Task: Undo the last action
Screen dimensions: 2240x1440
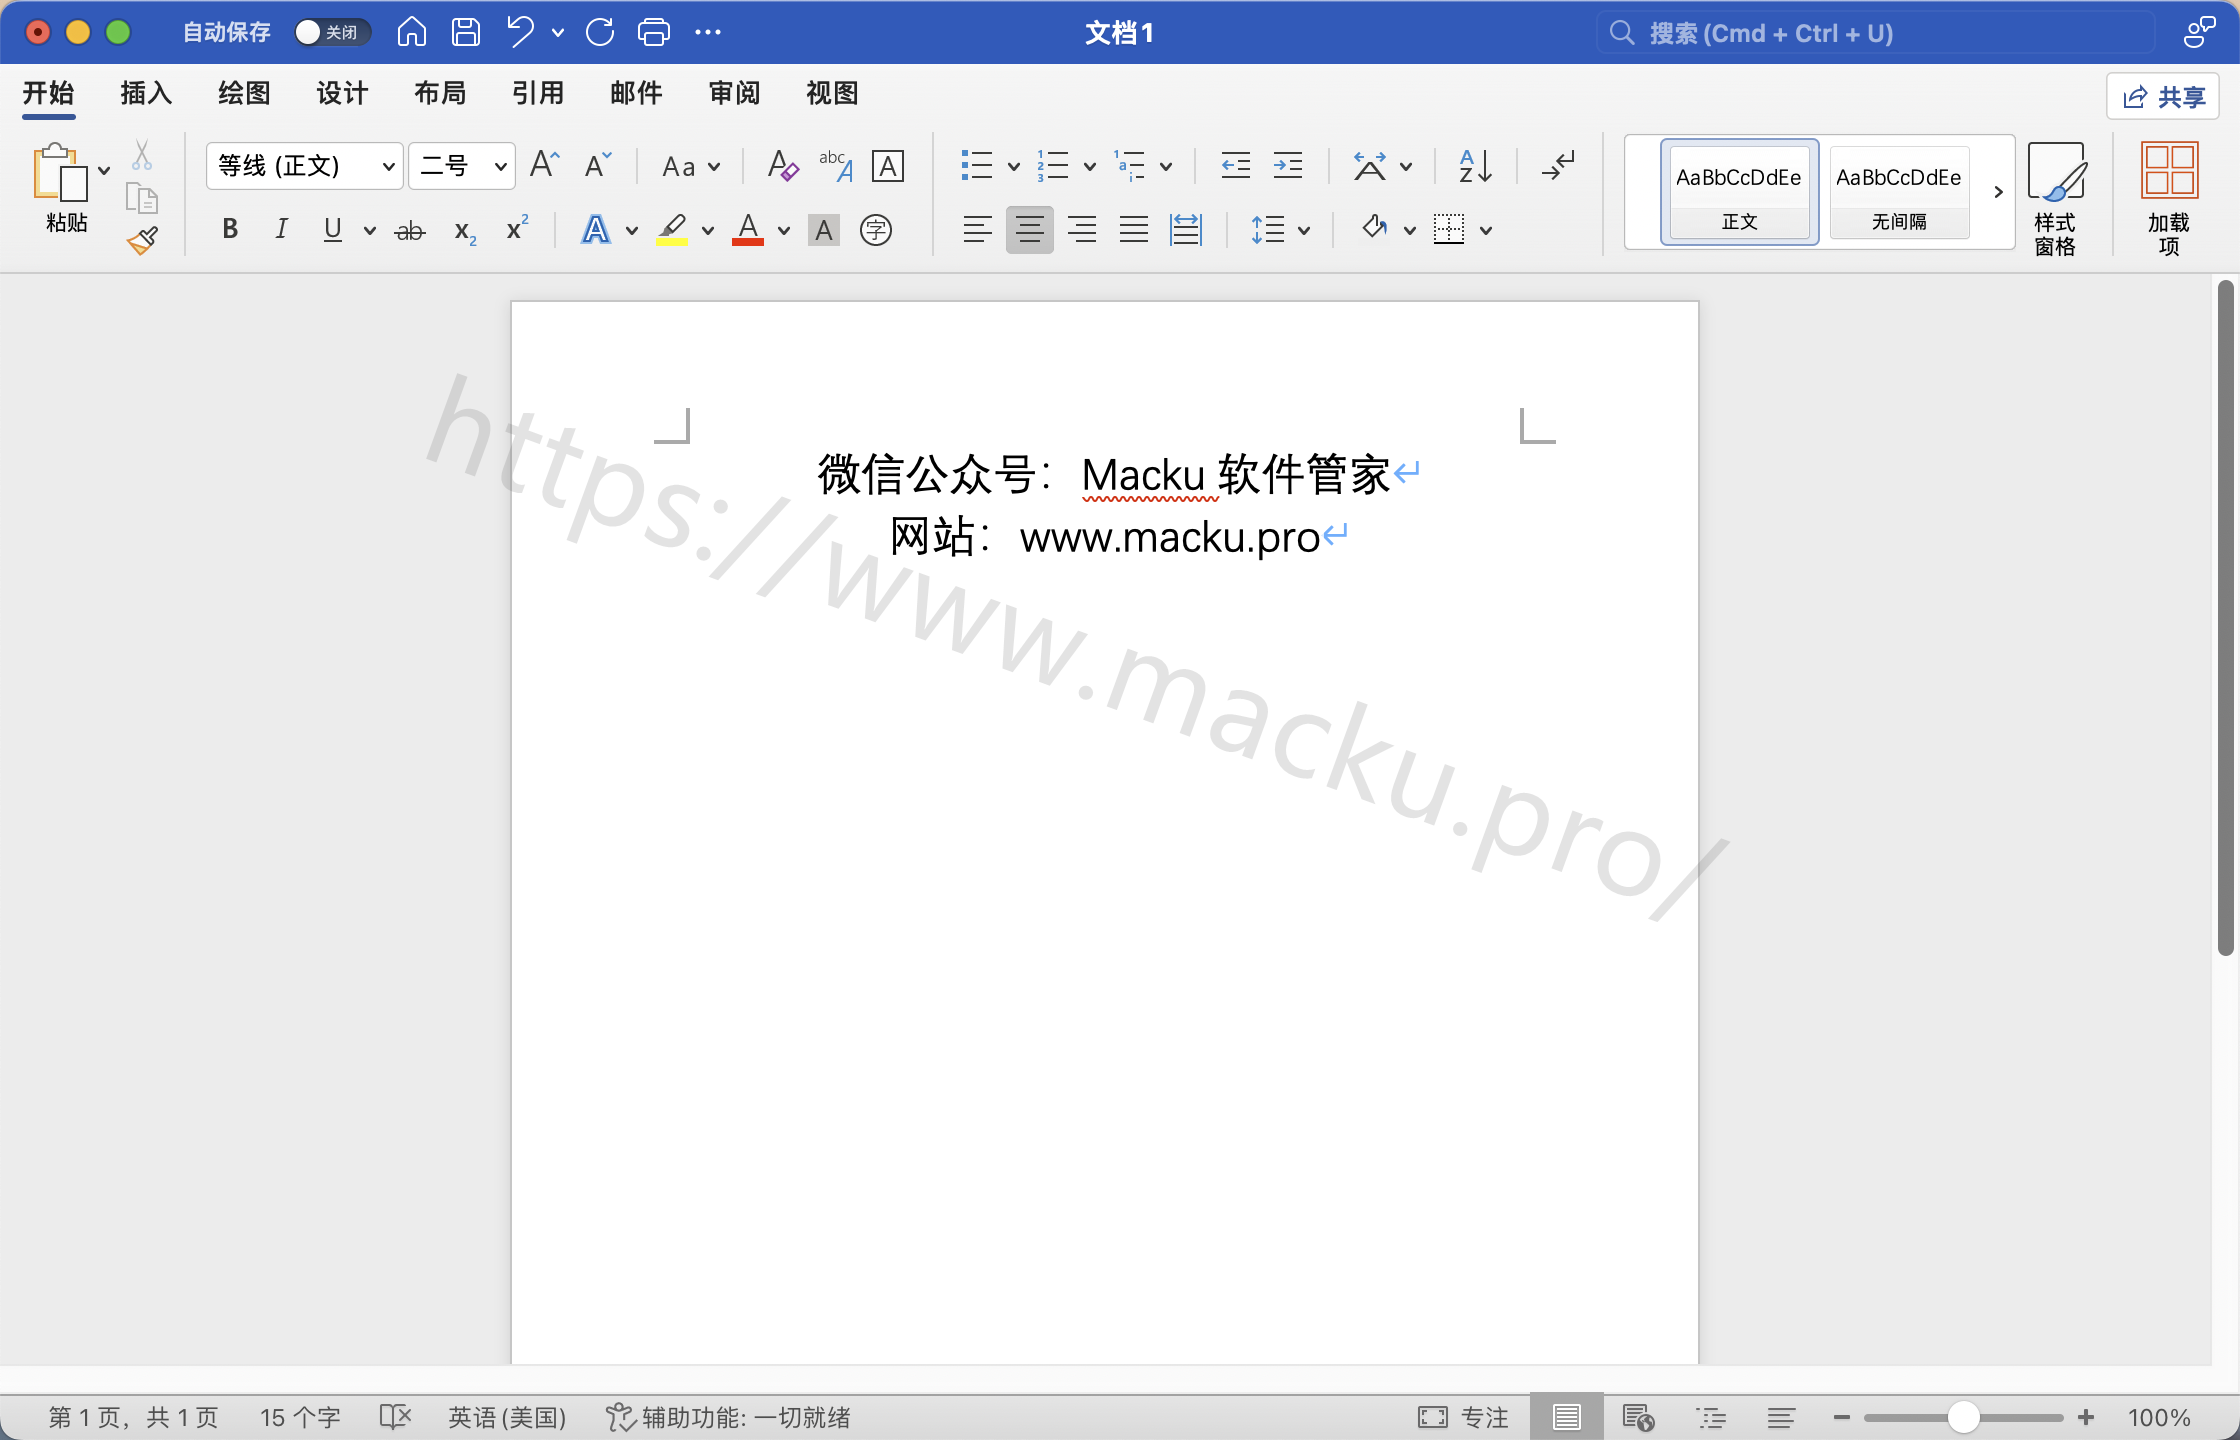Action: pyautogui.click(x=520, y=32)
